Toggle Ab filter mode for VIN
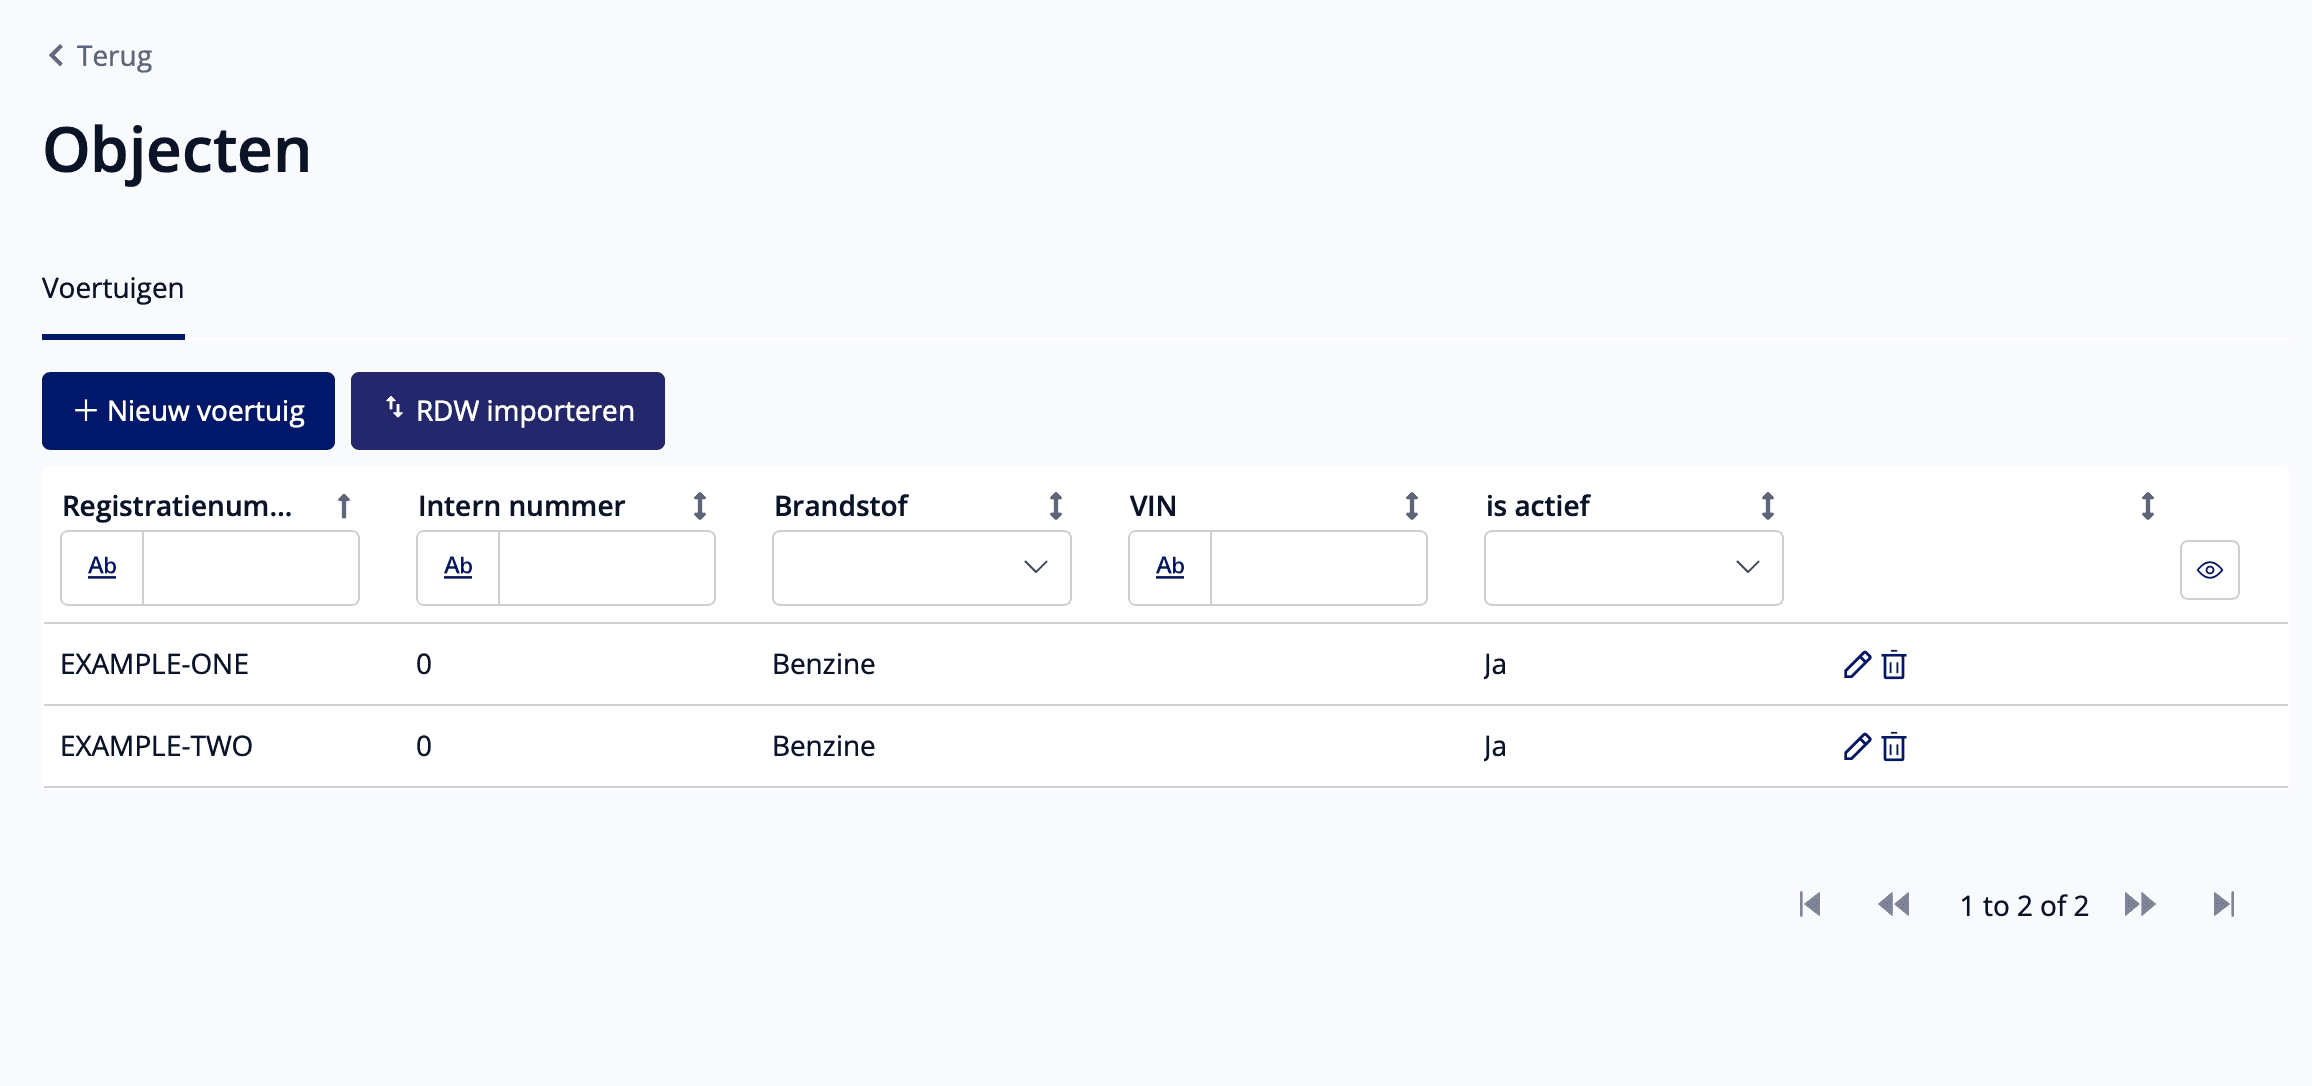Screen dimensions: 2312x1086 (1170, 567)
